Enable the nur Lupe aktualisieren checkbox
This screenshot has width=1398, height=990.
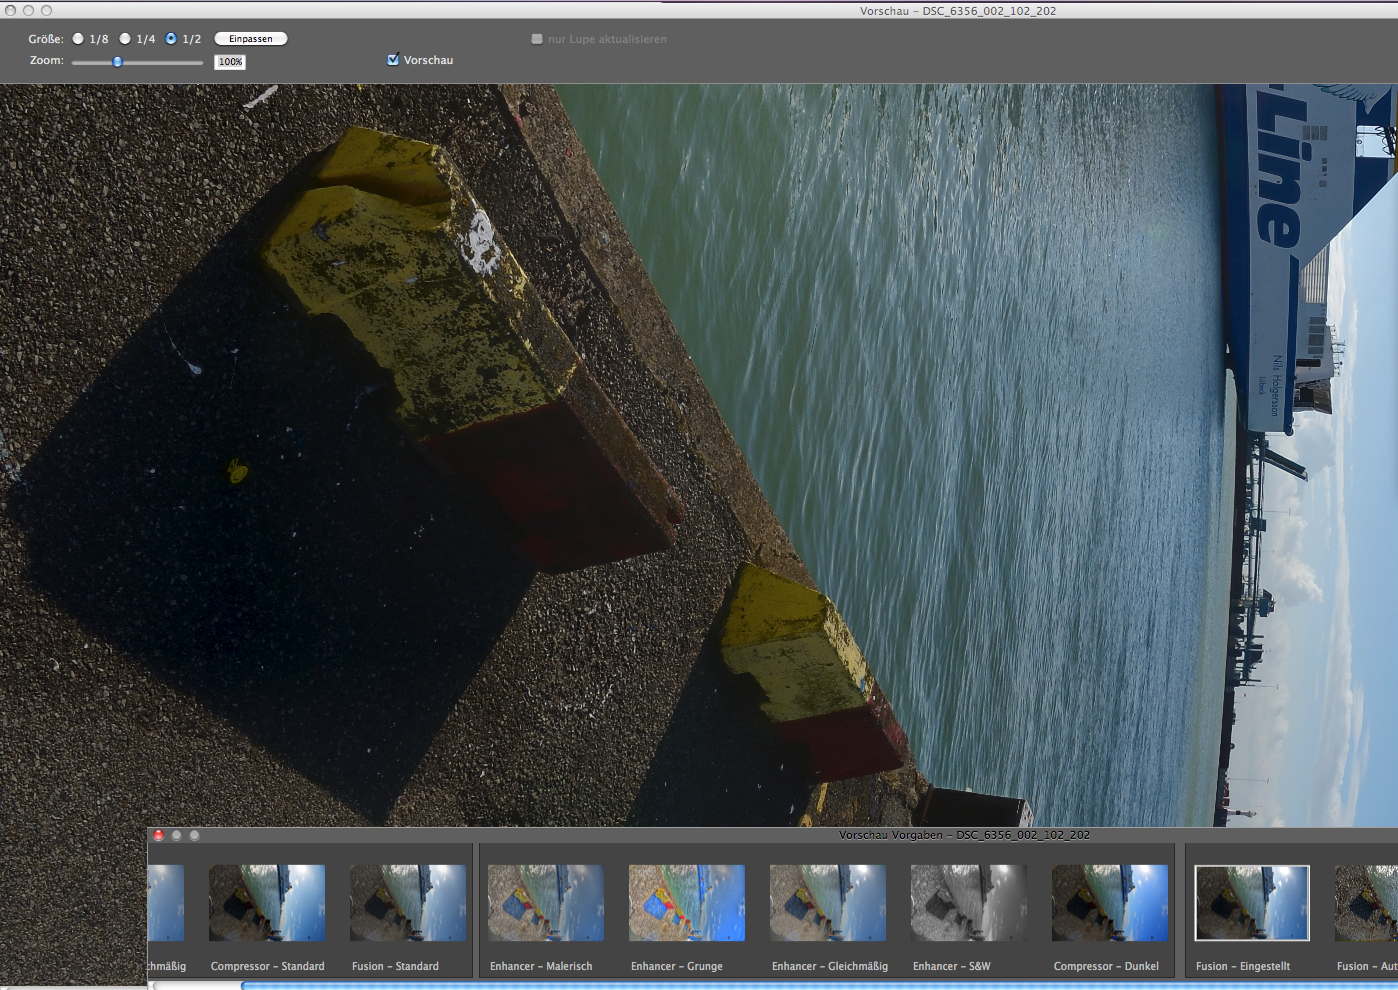(537, 39)
